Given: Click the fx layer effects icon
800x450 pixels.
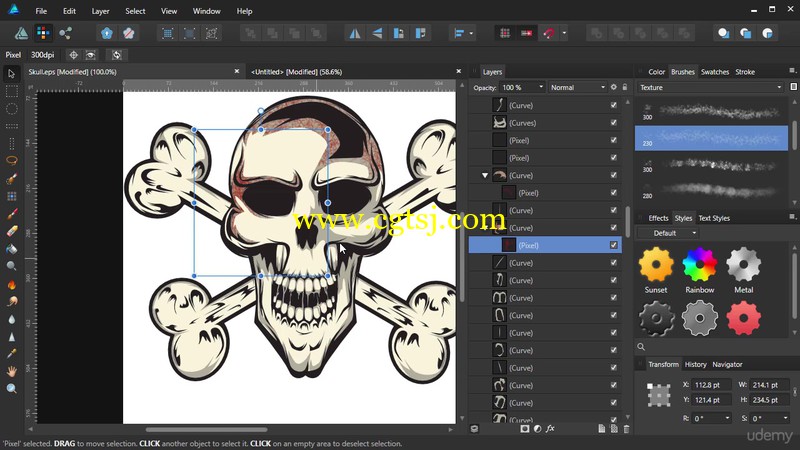Looking at the screenshot, I should click(x=550, y=429).
